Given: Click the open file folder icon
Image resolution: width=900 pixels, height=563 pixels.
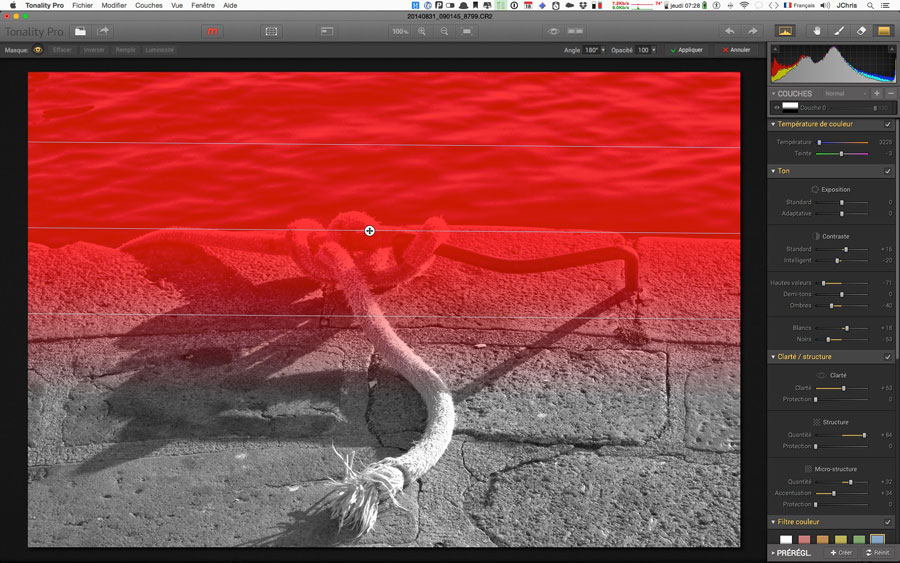Looking at the screenshot, I should 80,32.
